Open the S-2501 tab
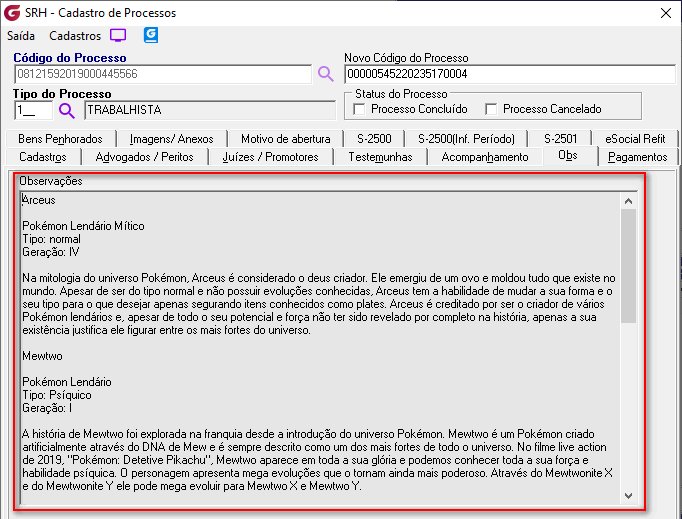Image resolution: width=682 pixels, height=519 pixels. pos(560,139)
